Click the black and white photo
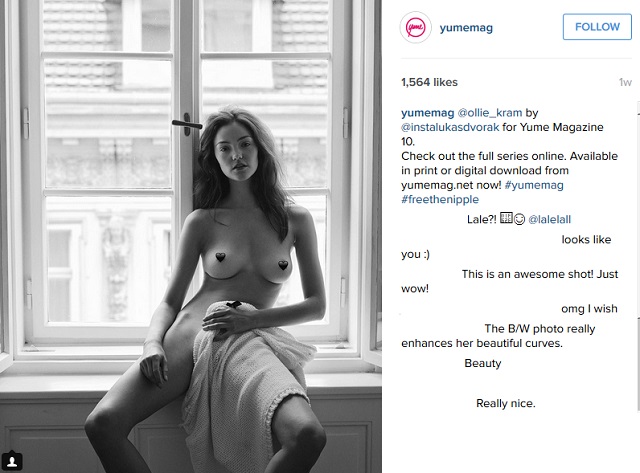640x473 pixels. click(x=191, y=237)
